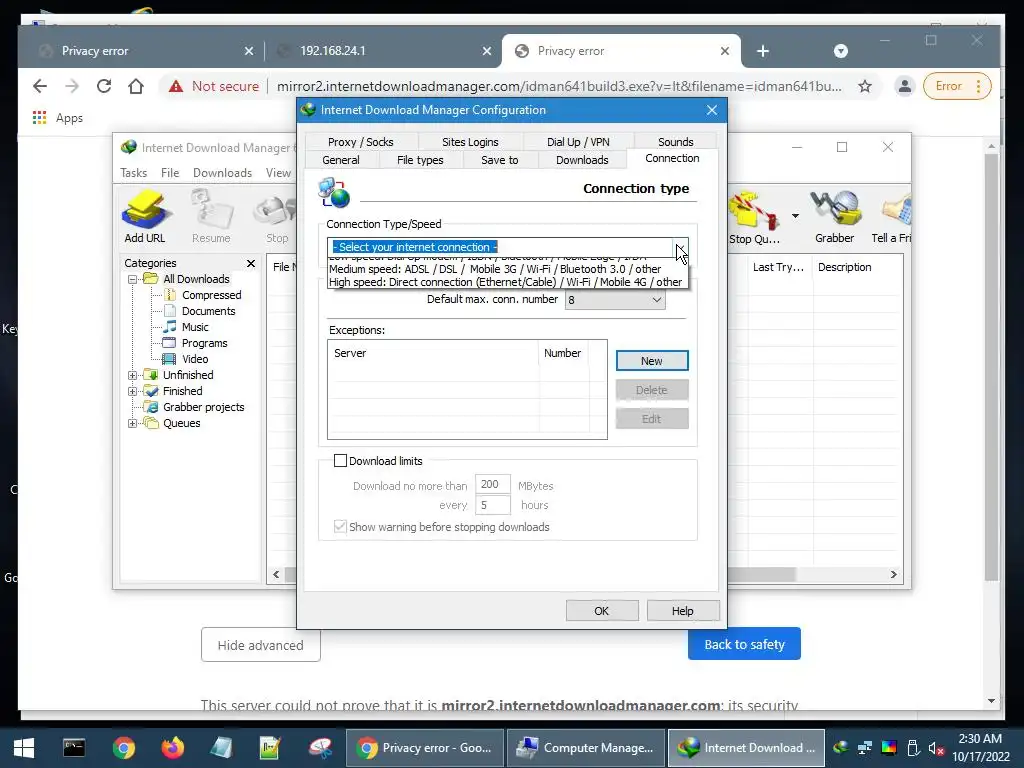Open Stop Queue dropdown arrow
The height and width of the screenshot is (768, 1024).
pos(795,216)
